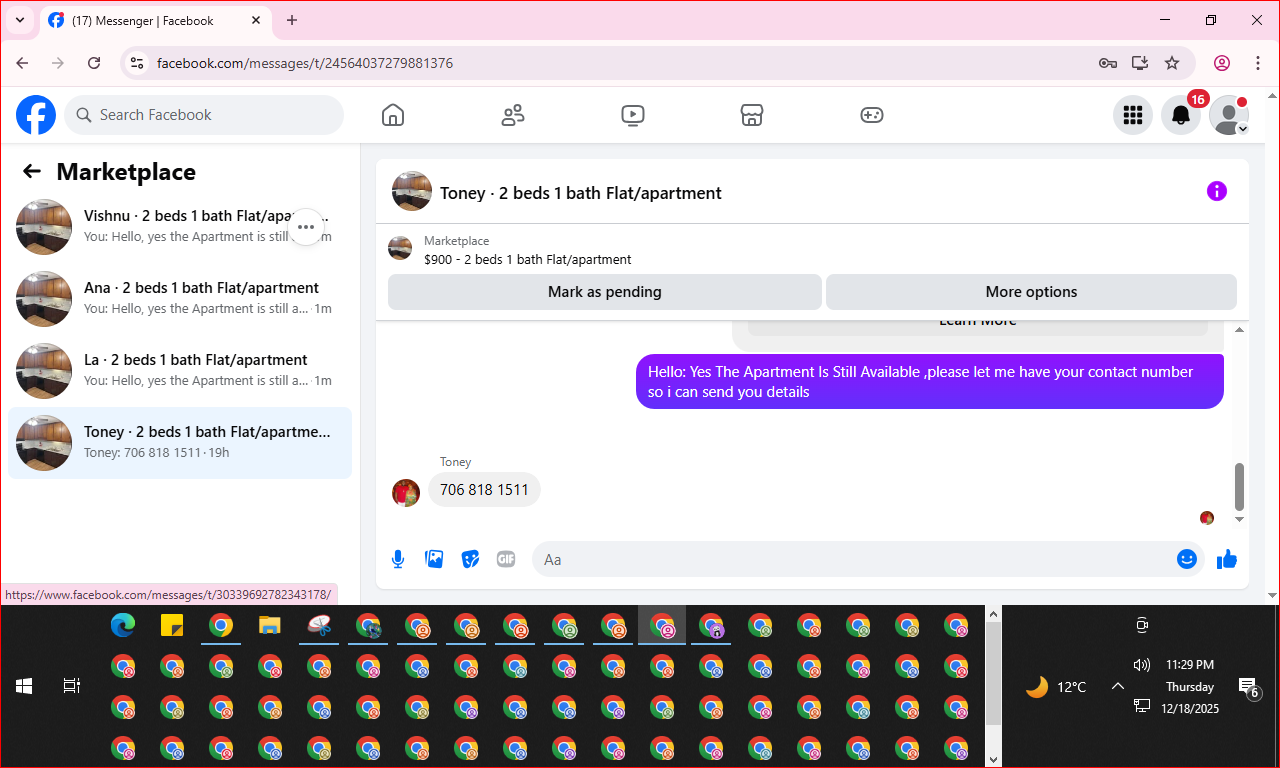The width and height of the screenshot is (1280, 768).
Task: Launch Microsoft Edge from taskbar
Action: tap(123, 626)
